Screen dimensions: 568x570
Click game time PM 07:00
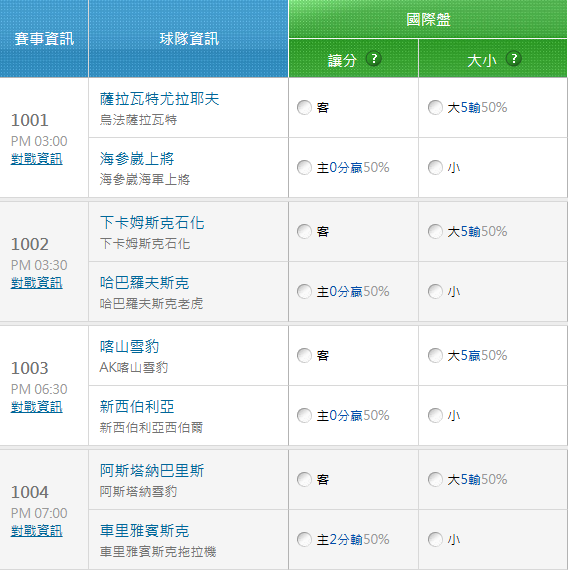point(39,513)
